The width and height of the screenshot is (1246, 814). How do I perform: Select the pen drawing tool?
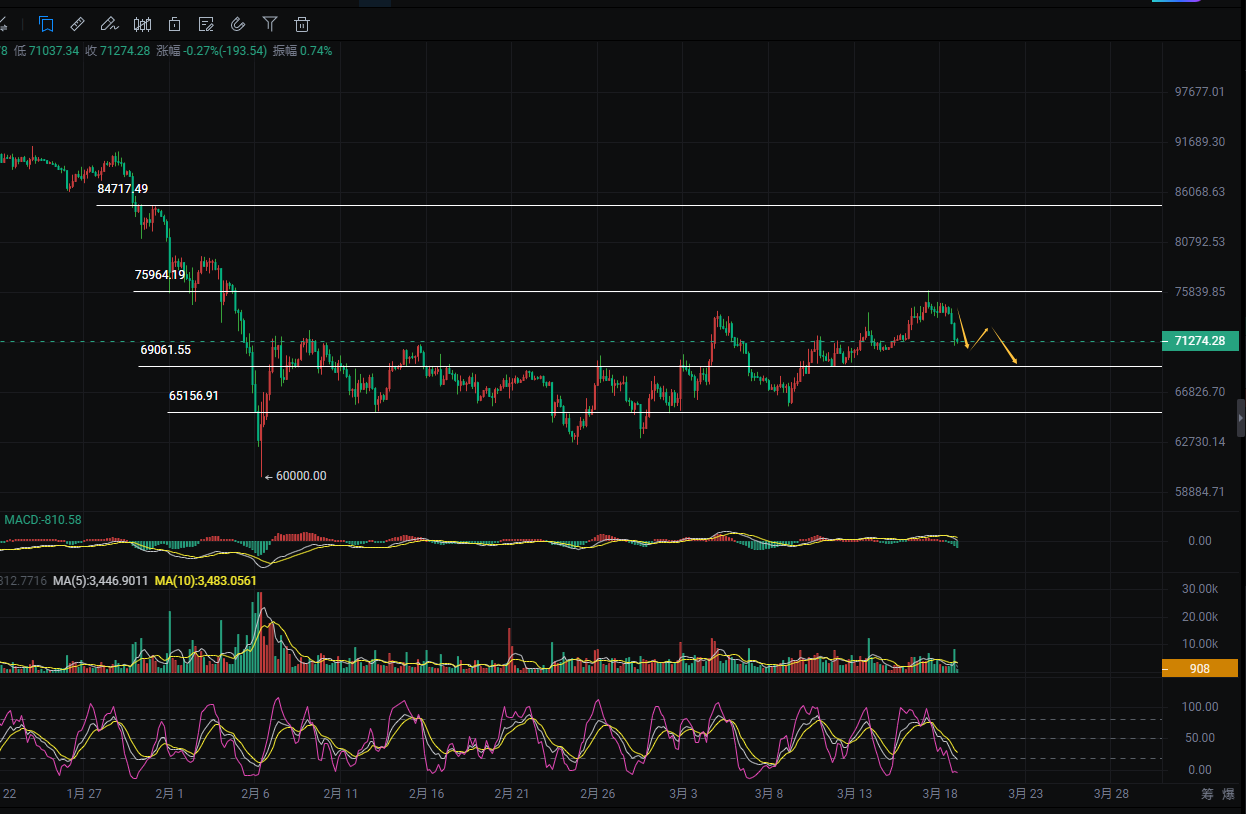[x=110, y=23]
